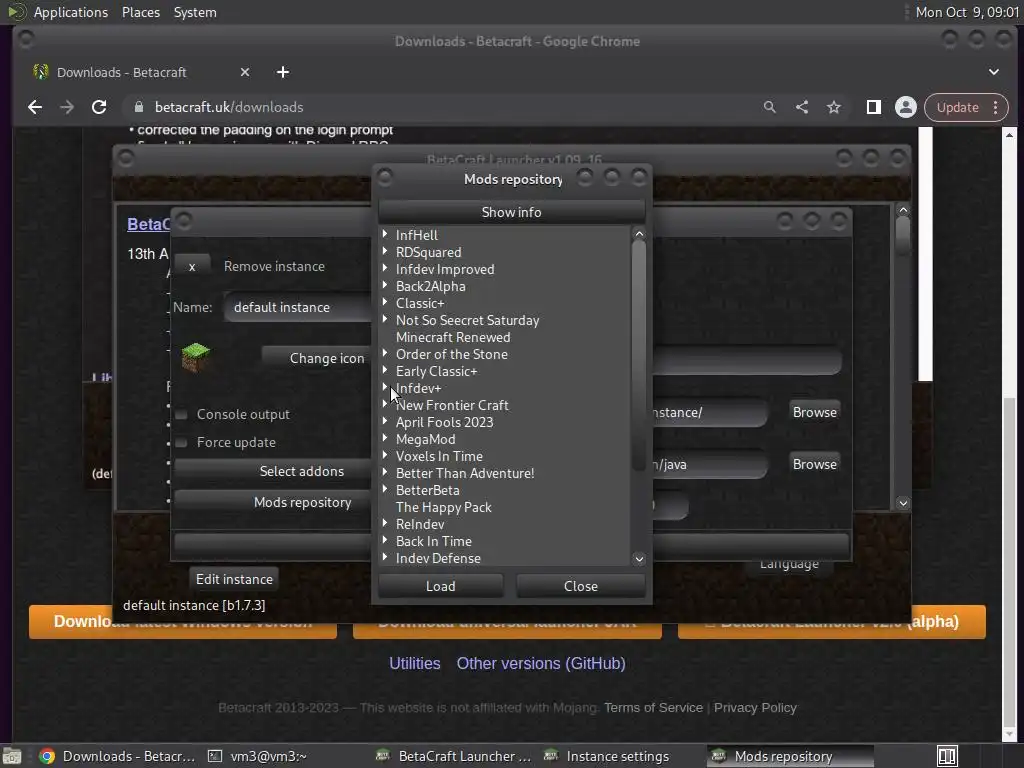Open the Chrome side panel icon
1024x768 pixels.
coord(874,107)
